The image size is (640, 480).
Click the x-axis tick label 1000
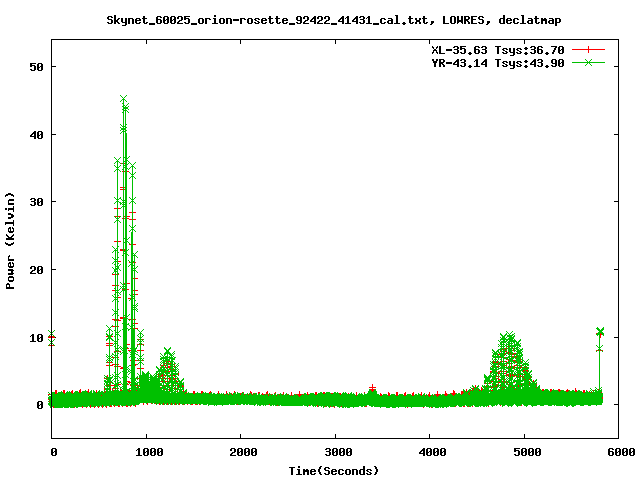click(x=149, y=452)
